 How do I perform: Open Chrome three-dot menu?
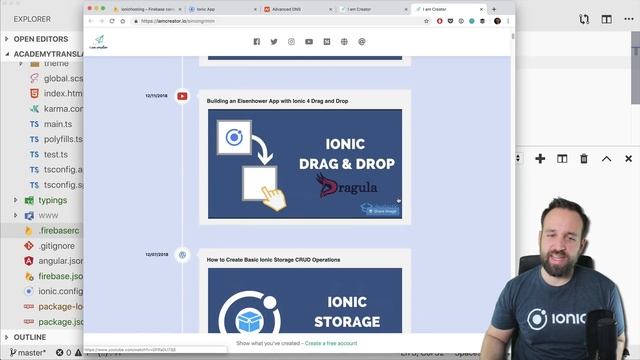[508, 21]
